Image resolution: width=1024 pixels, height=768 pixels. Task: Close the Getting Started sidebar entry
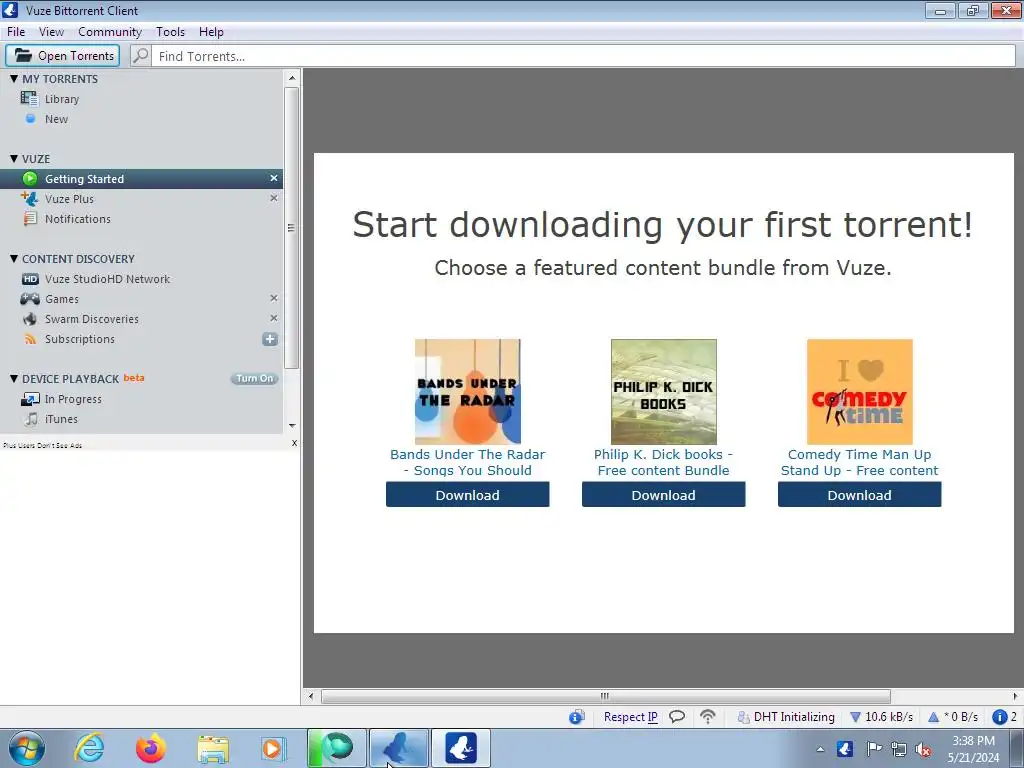tap(274, 178)
